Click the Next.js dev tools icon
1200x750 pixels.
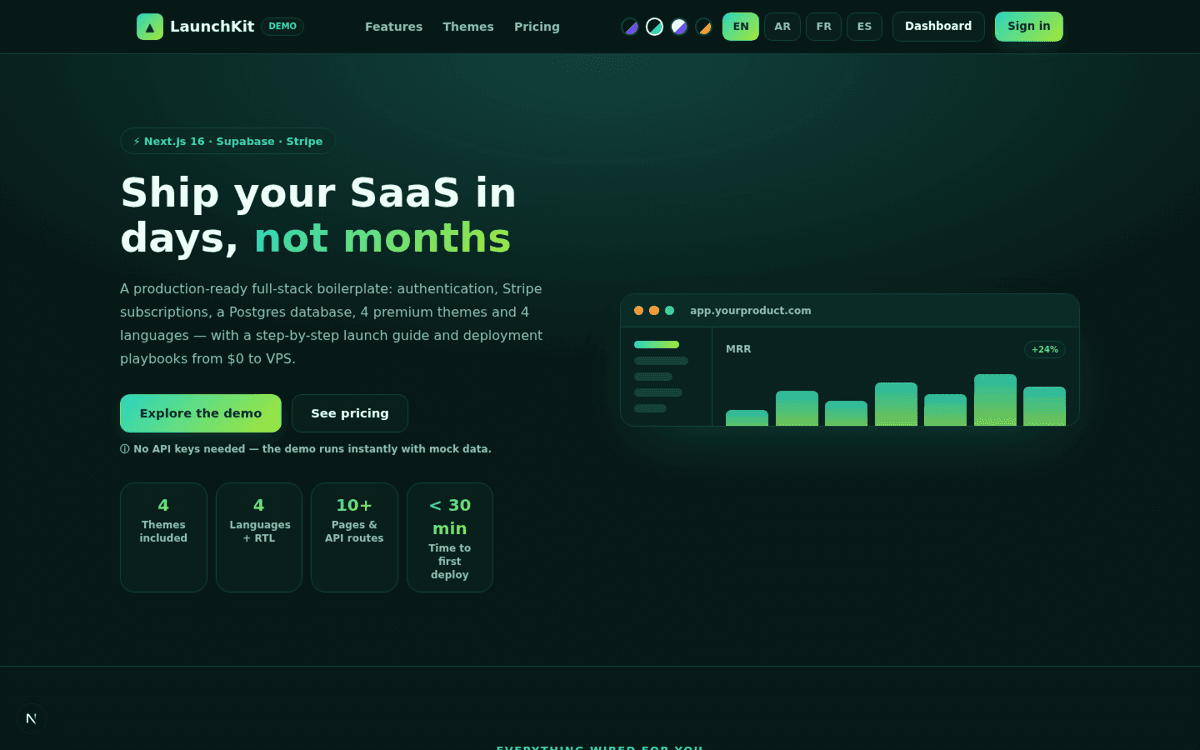31,718
